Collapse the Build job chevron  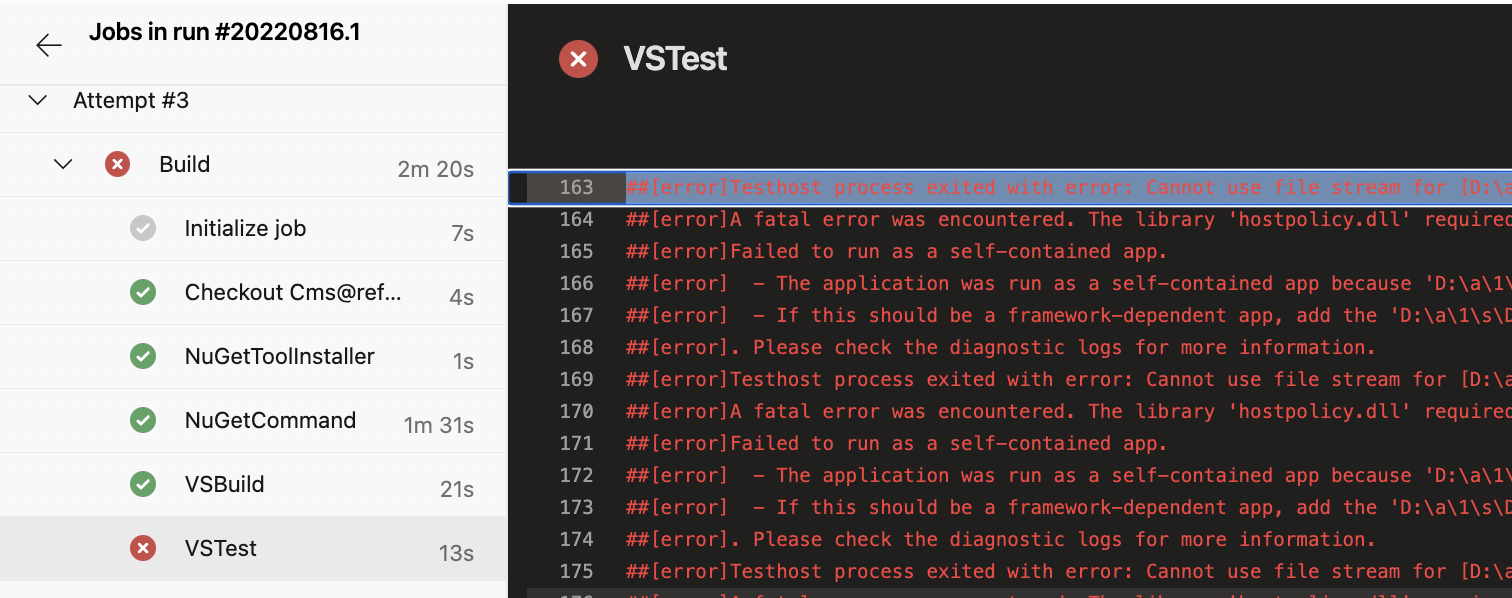[63, 164]
